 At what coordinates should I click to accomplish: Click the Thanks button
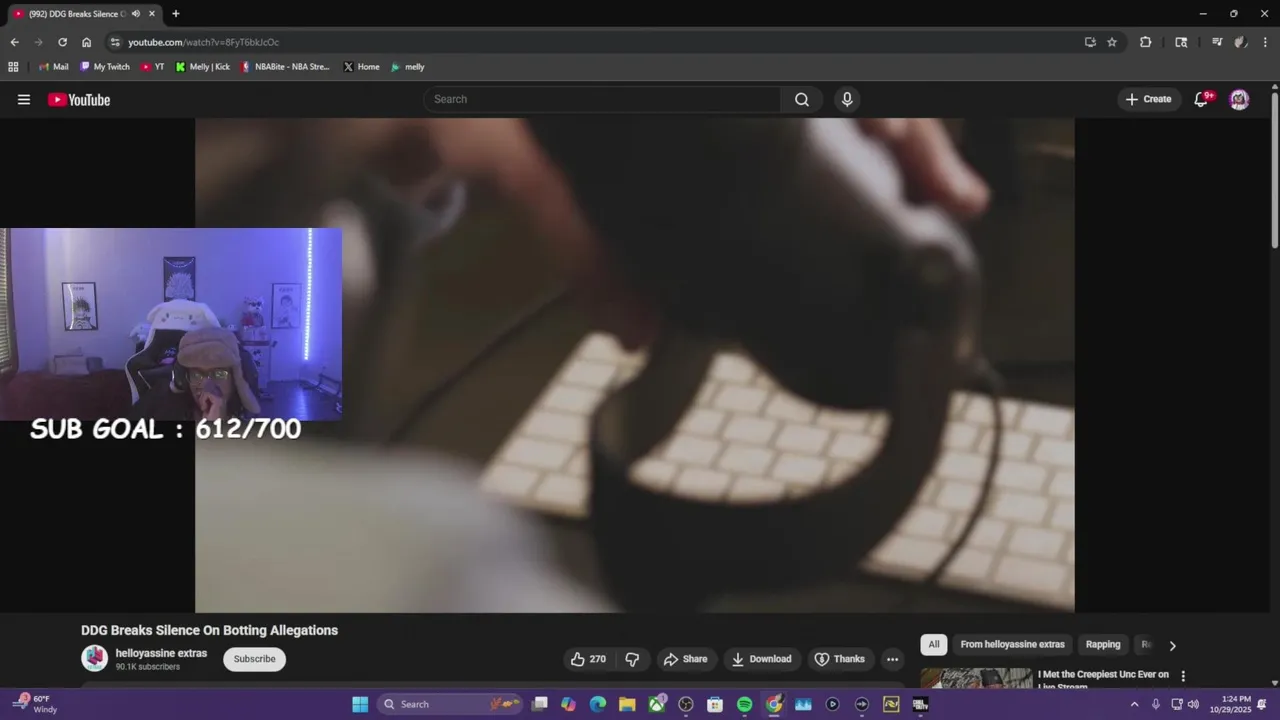click(x=840, y=659)
